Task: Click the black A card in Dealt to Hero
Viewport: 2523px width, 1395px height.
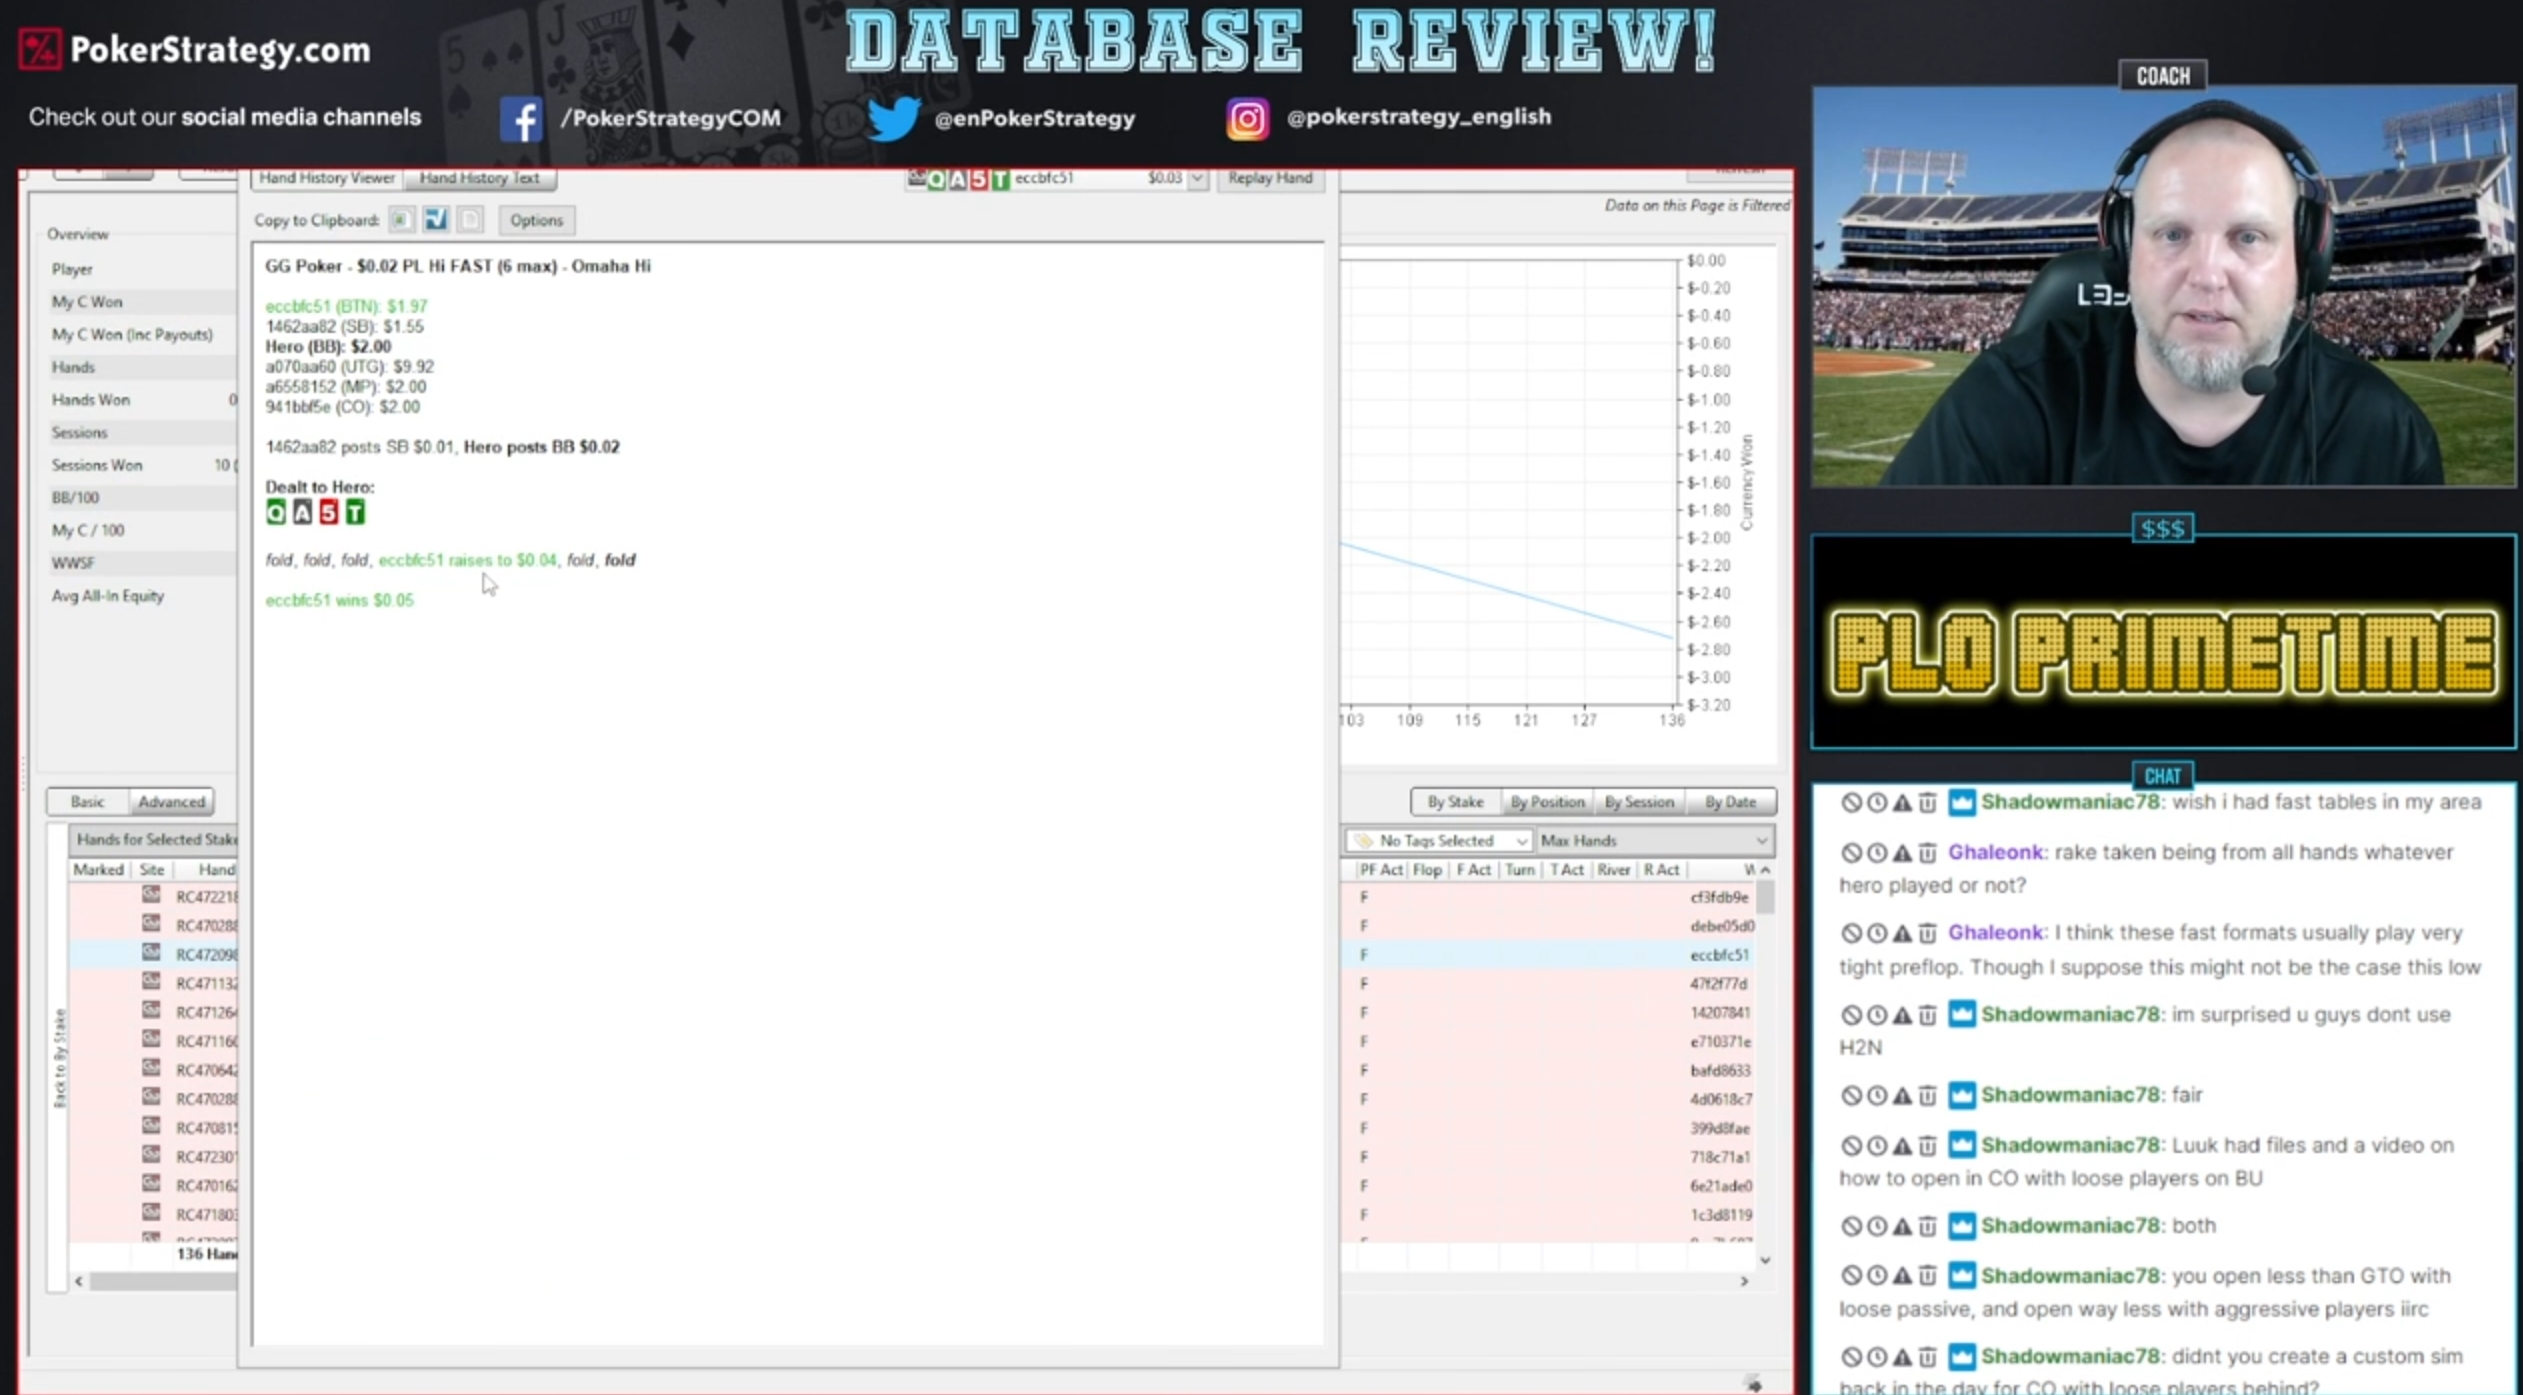Action: coord(302,513)
